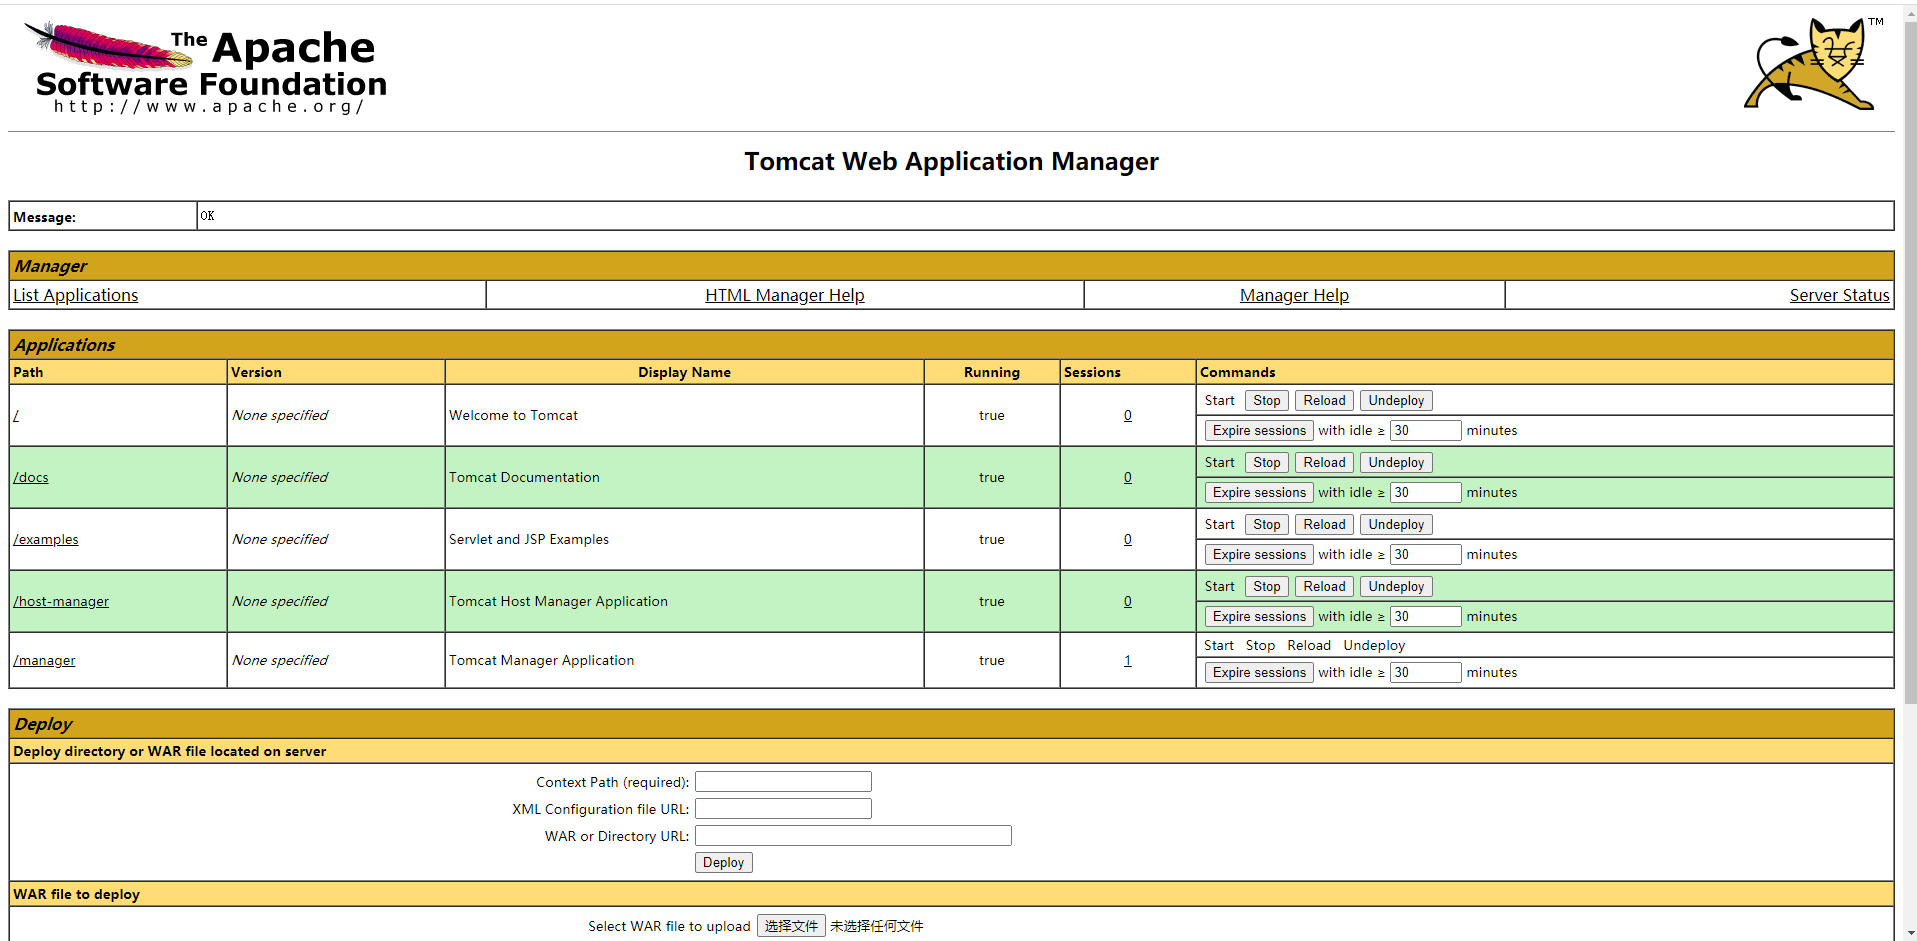Viewport: 1917px width, 941px height.
Task: Click the Tomcat cat logo
Action: coord(1812,63)
